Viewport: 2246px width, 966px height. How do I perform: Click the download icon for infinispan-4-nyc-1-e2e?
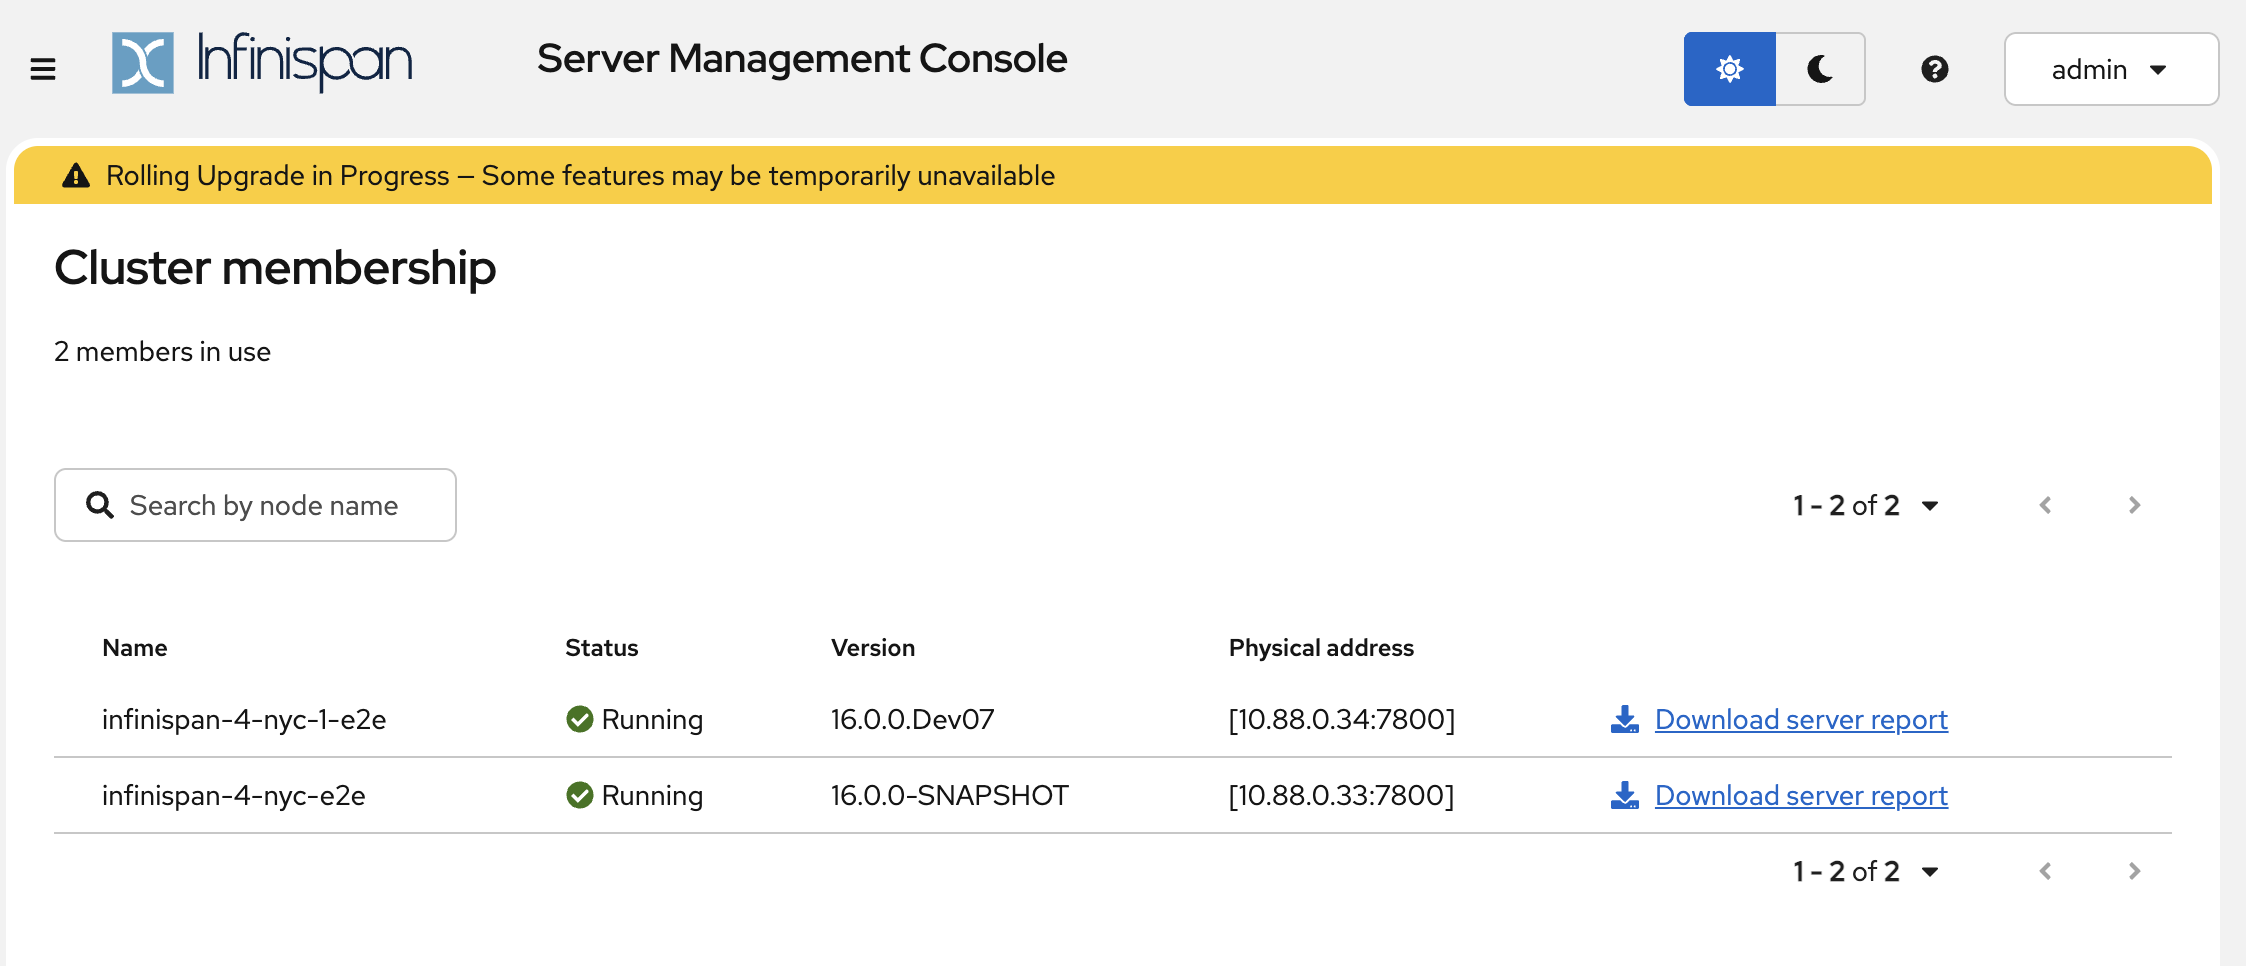point(1624,718)
